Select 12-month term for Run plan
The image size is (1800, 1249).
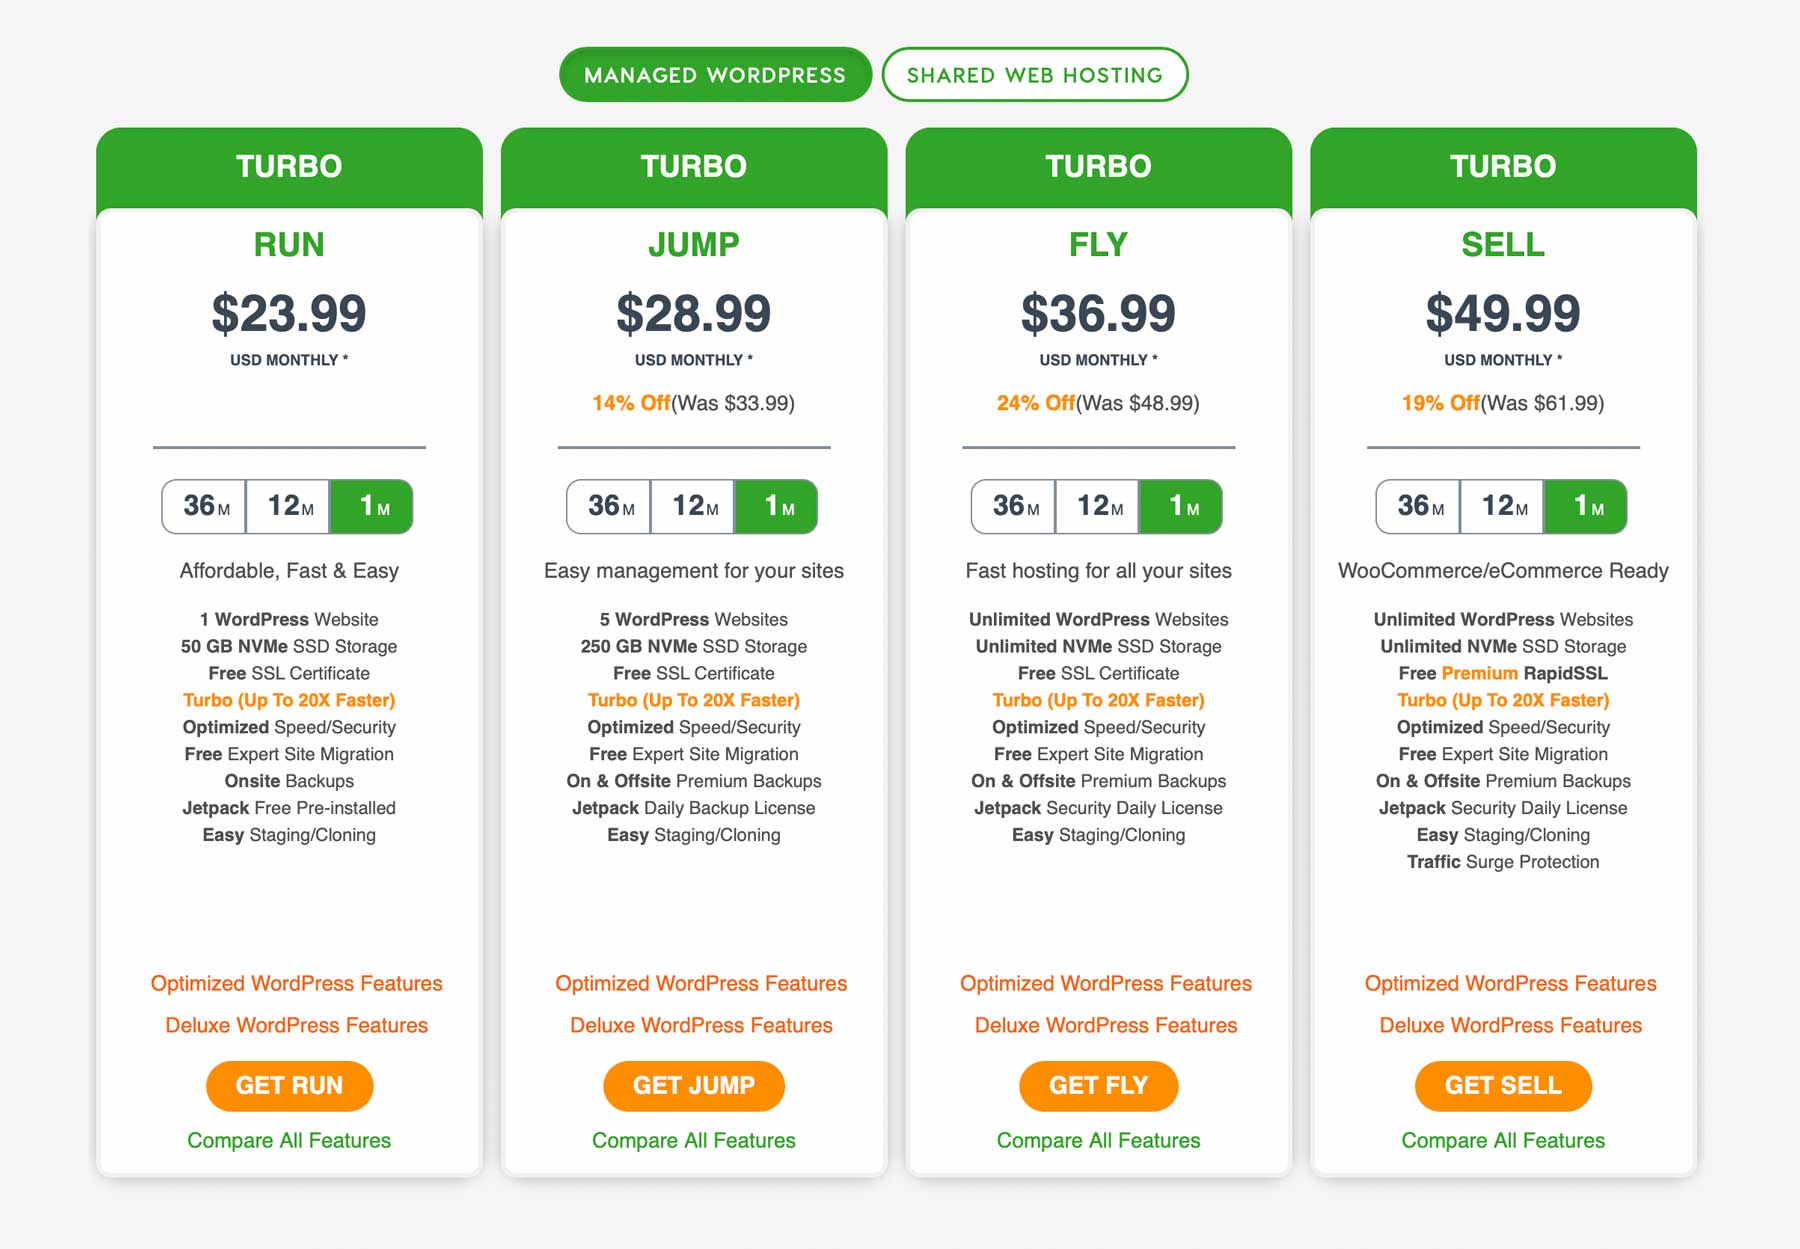pos(289,506)
